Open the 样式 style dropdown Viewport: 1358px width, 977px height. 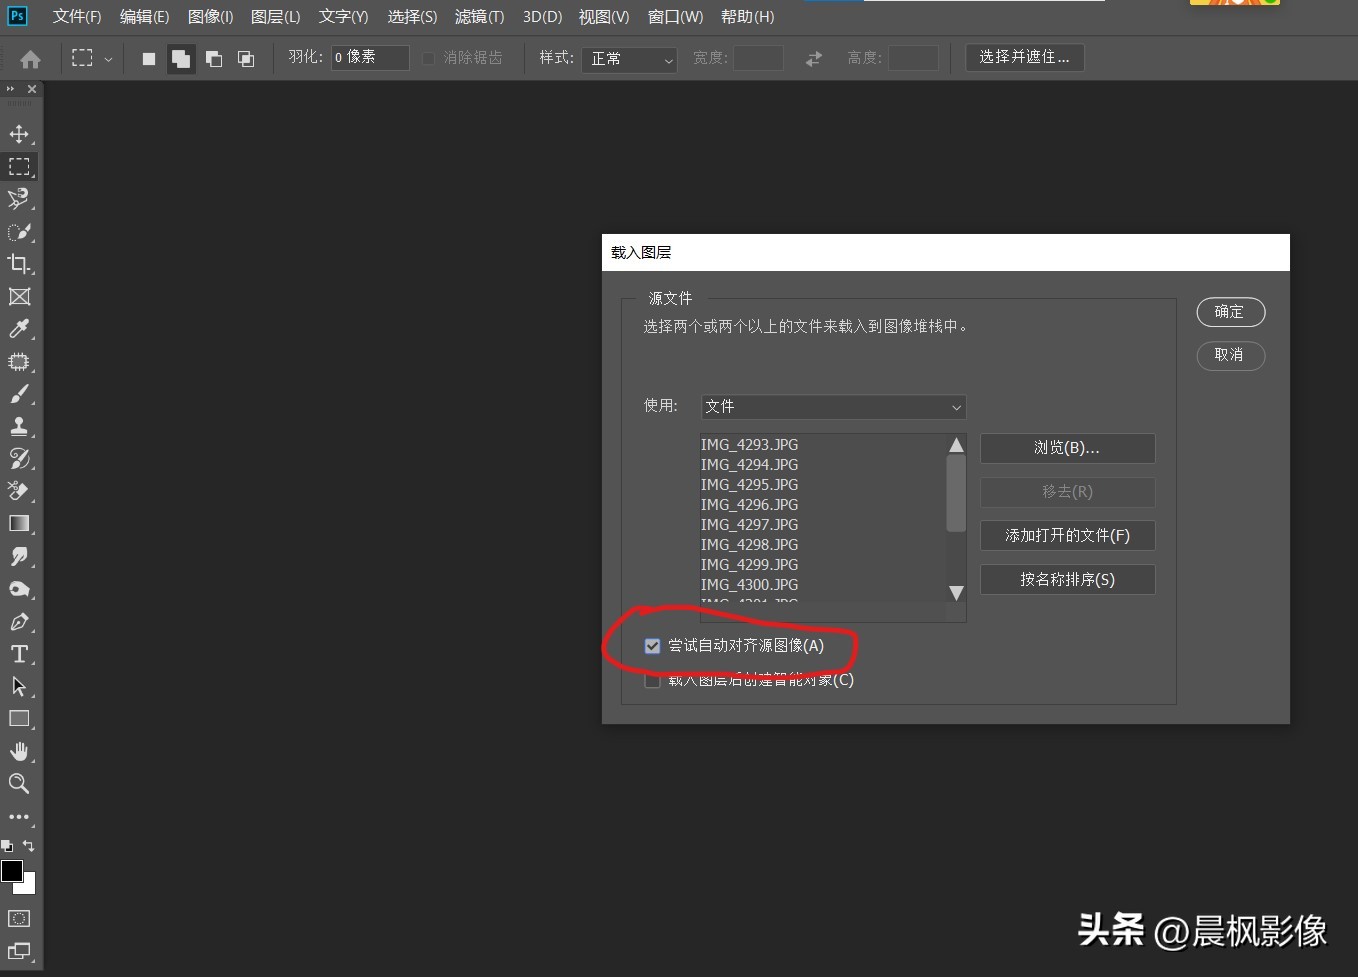630,59
